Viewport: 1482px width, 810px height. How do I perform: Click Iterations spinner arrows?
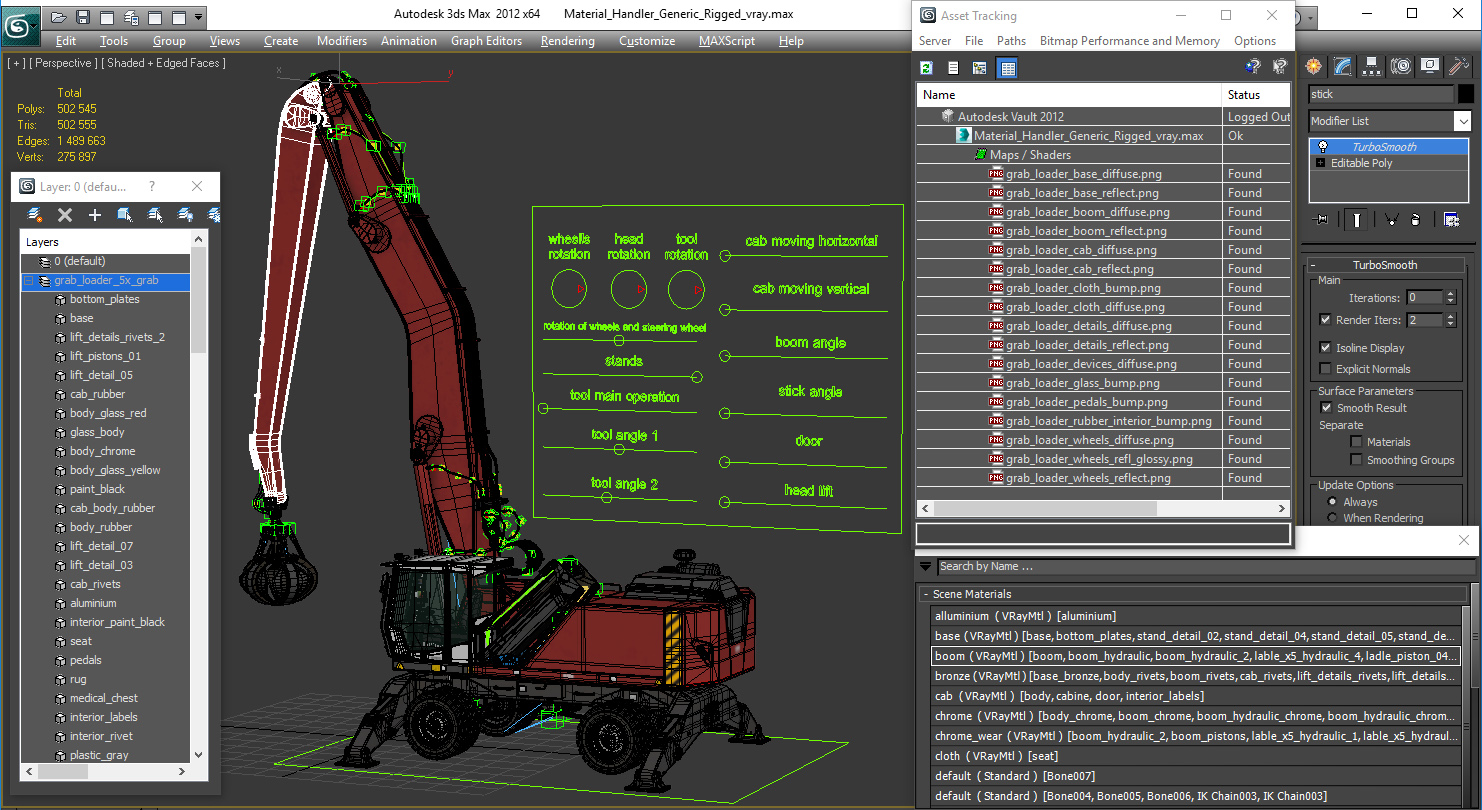pos(1450,297)
